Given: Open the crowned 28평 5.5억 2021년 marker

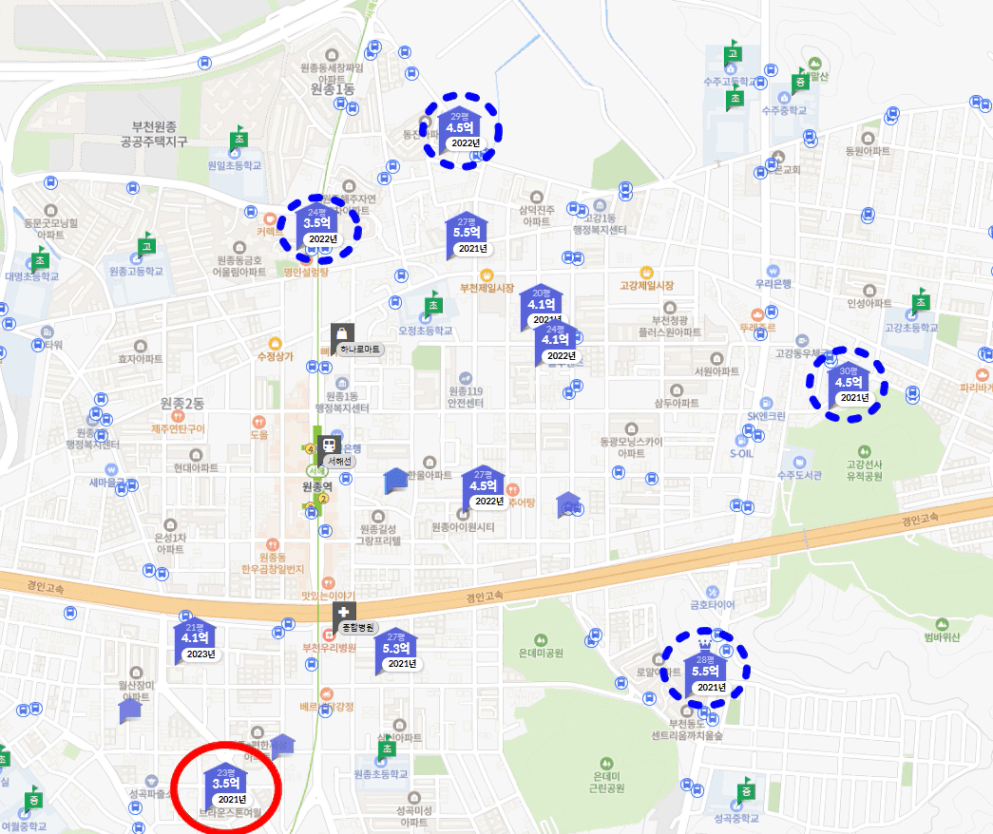Looking at the screenshot, I should point(705,671).
